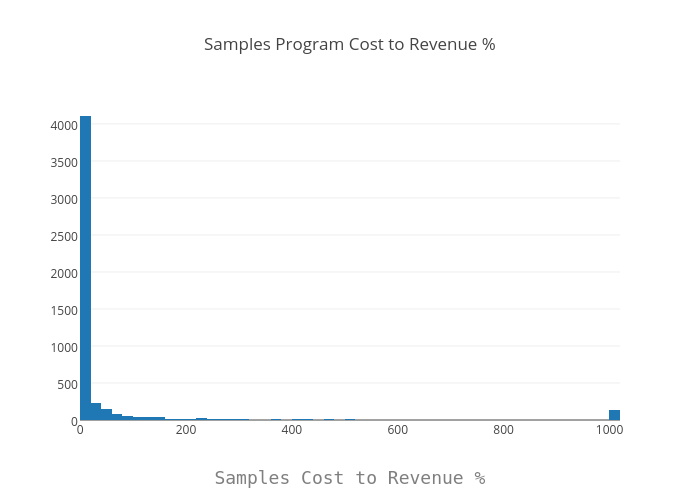Click the y-axis tick label 3500
The image size is (700, 500).
tap(64, 162)
